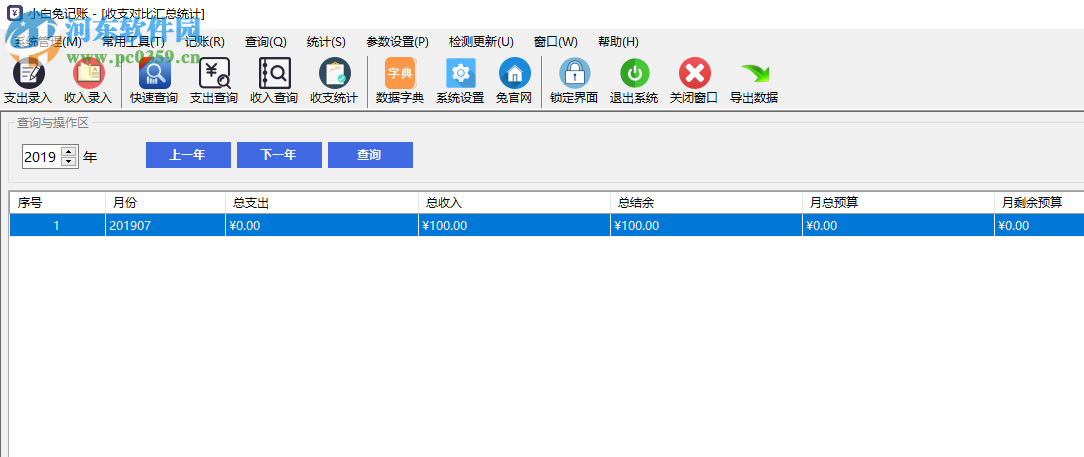Open 收支统计 statistics
This screenshot has height=457, width=1084.
pyautogui.click(x=334, y=81)
